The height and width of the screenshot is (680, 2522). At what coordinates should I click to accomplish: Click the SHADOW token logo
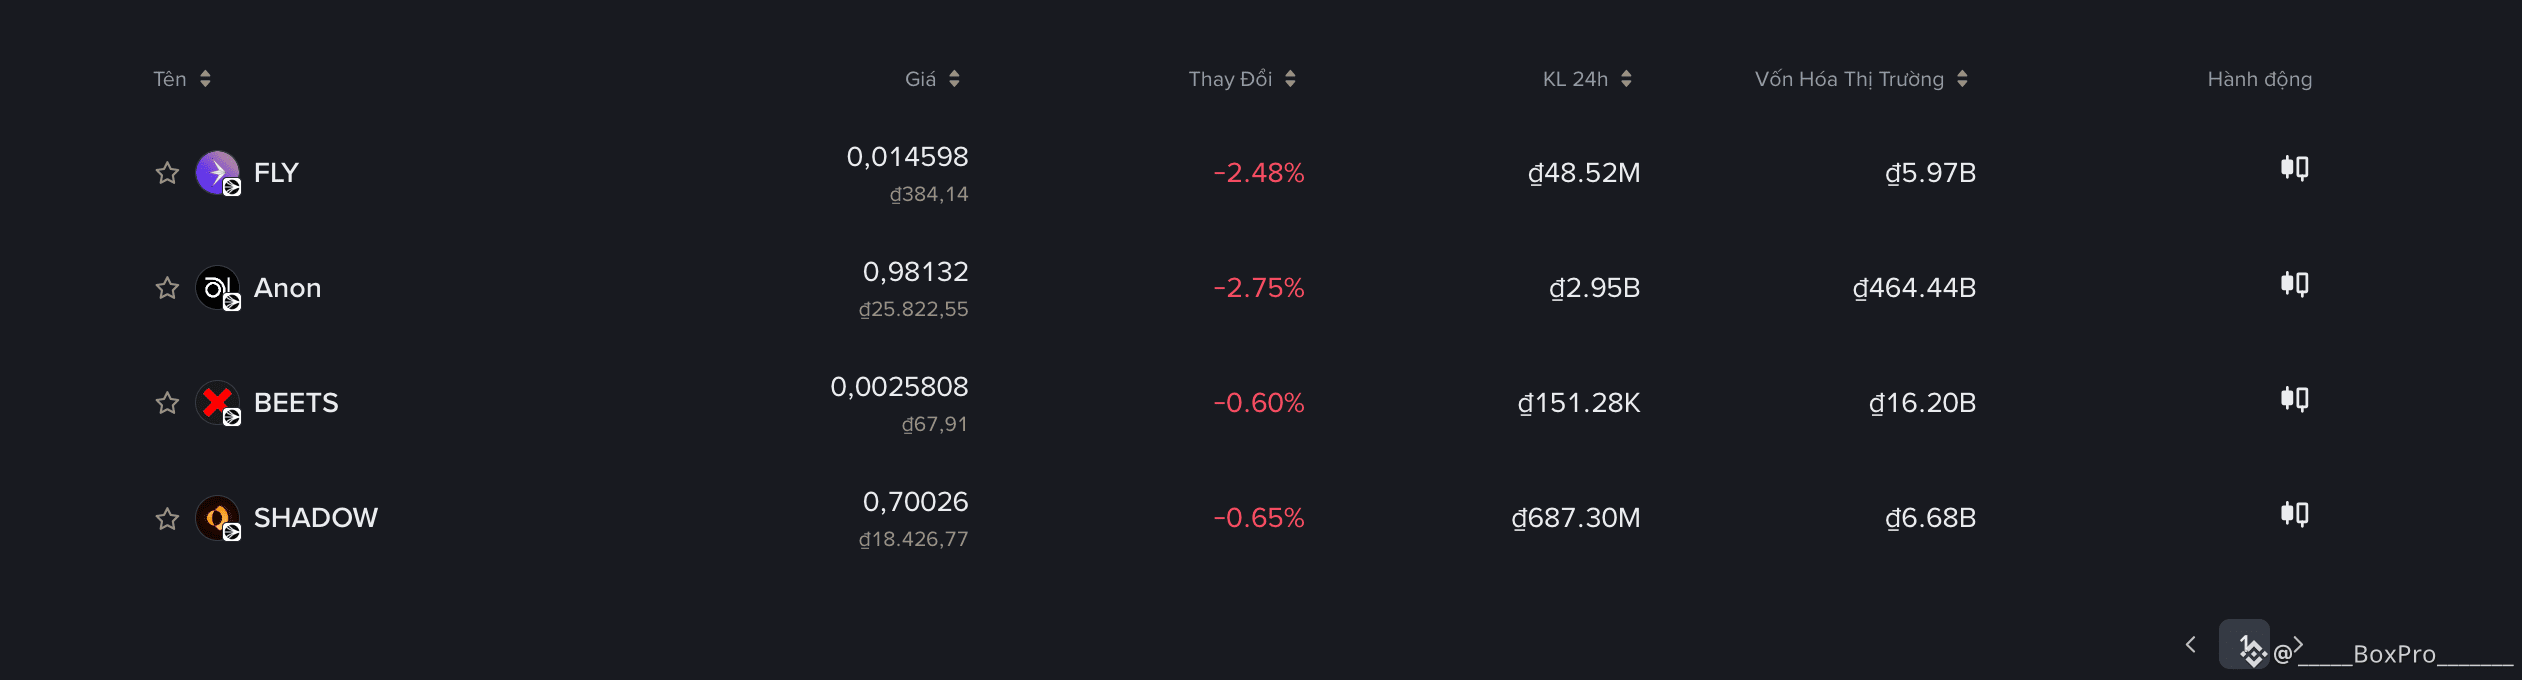218,518
